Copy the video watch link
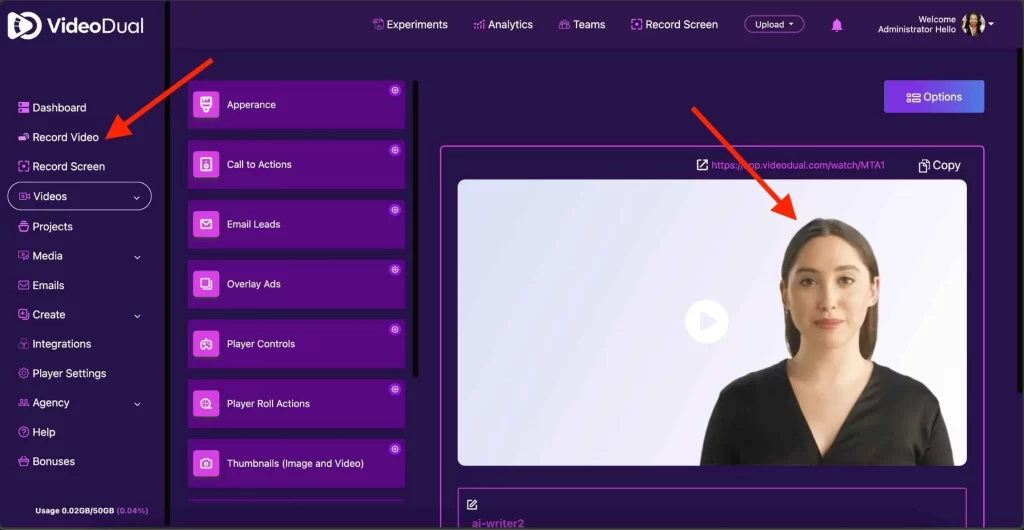The image size is (1024, 530). pyautogui.click(x=939, y=165)
